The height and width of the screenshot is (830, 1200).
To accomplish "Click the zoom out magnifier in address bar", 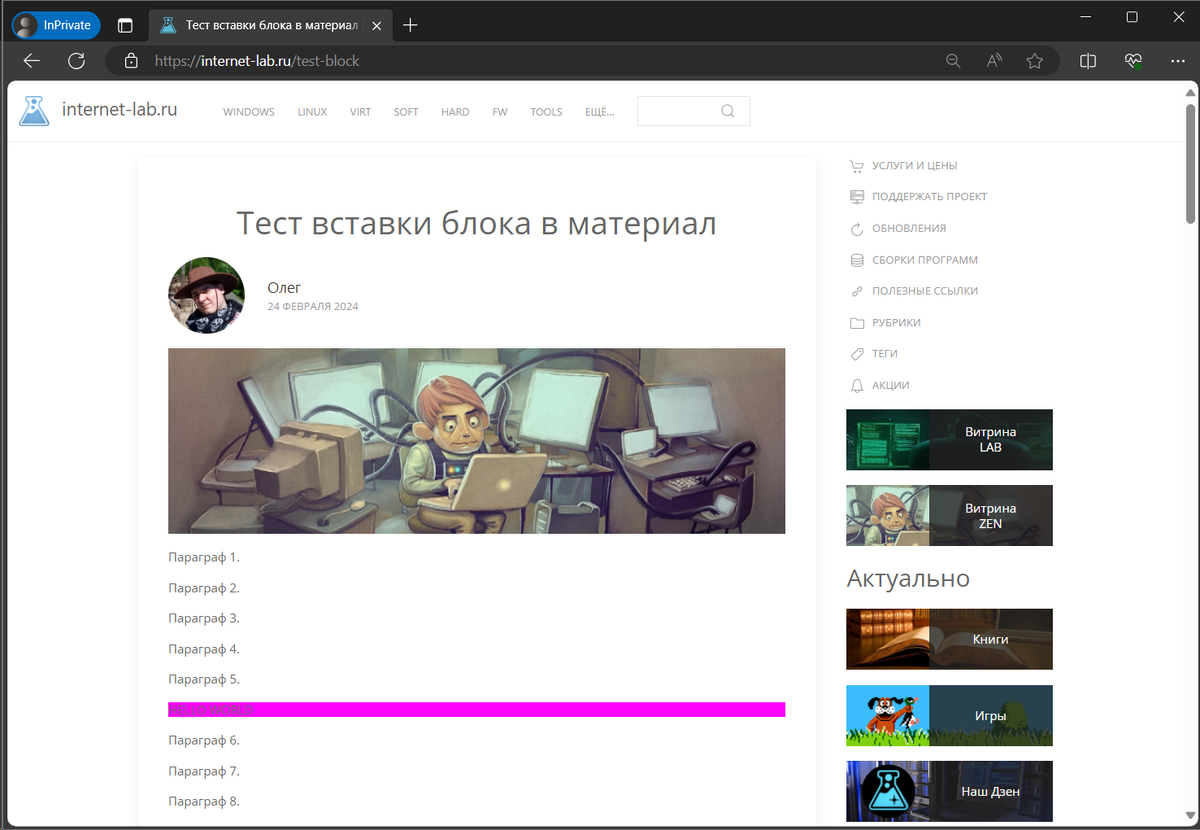I will pos(954,61).
